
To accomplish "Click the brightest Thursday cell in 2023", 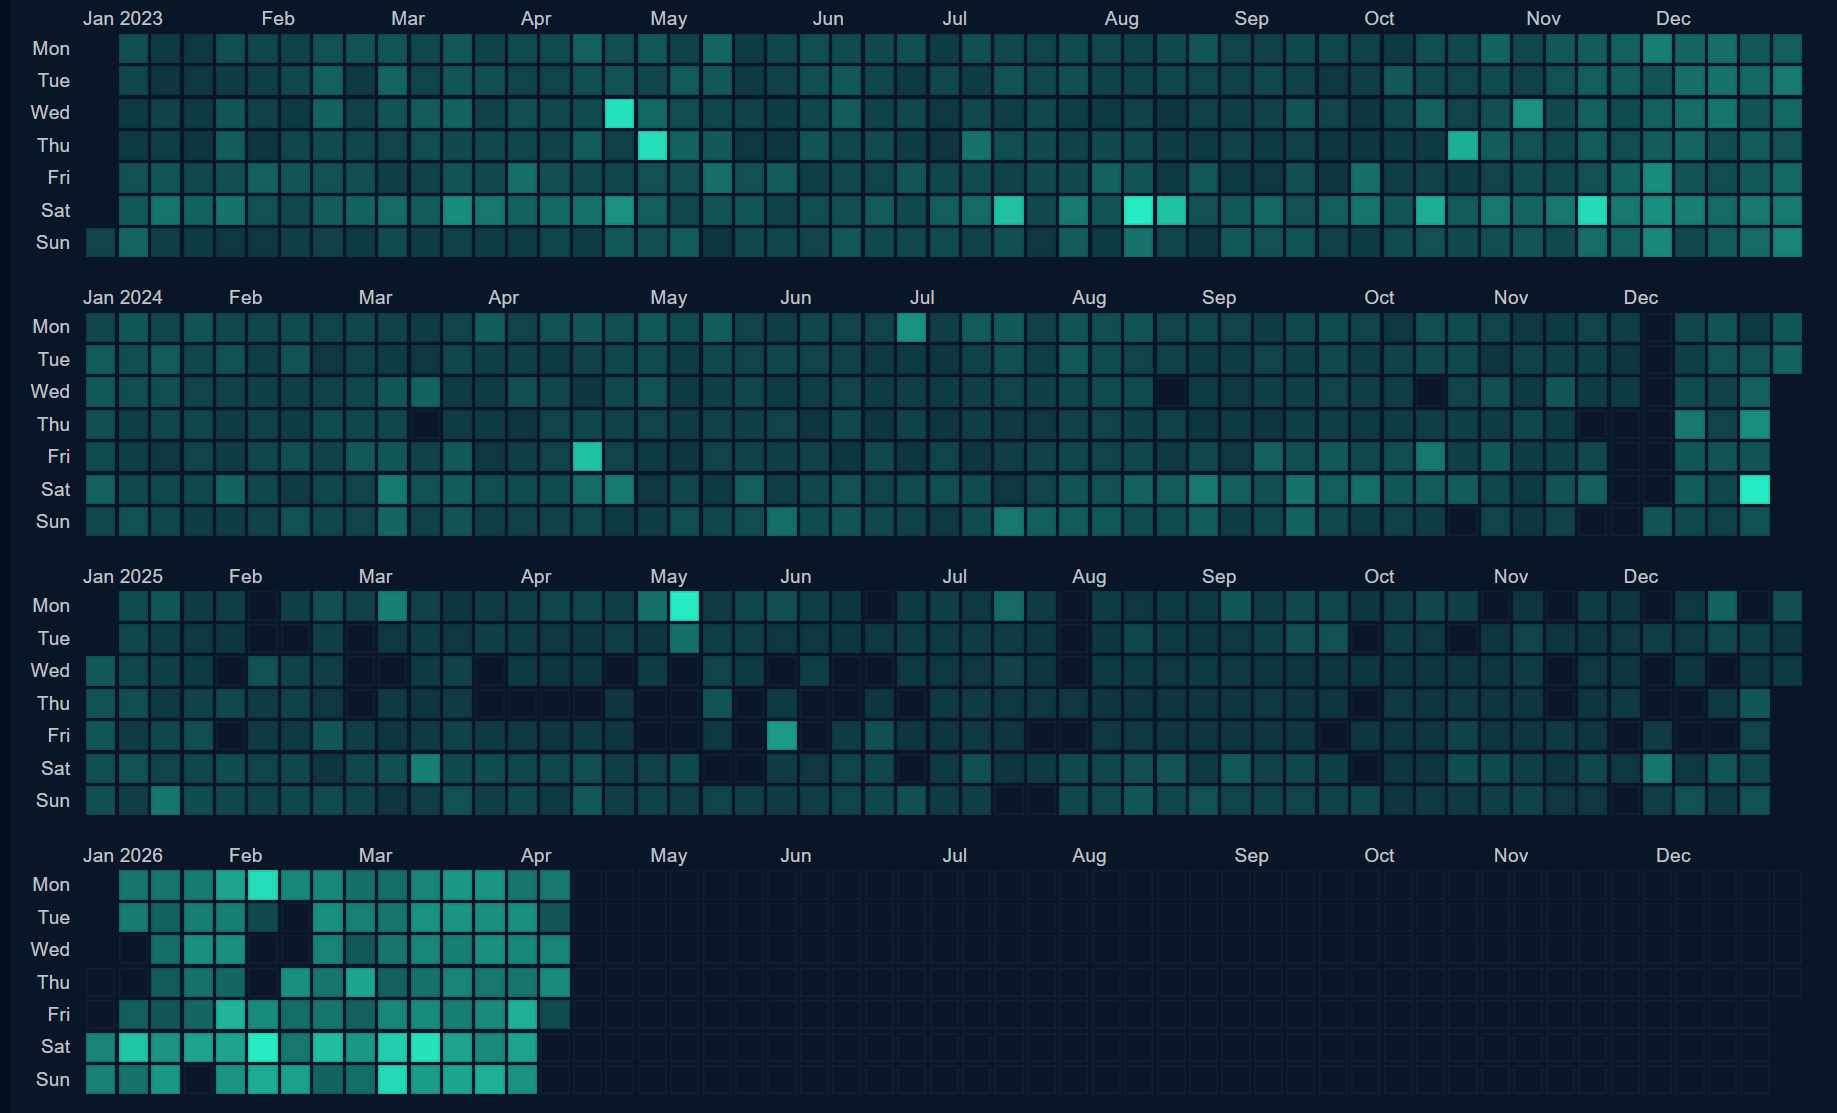I will [652, 145].
